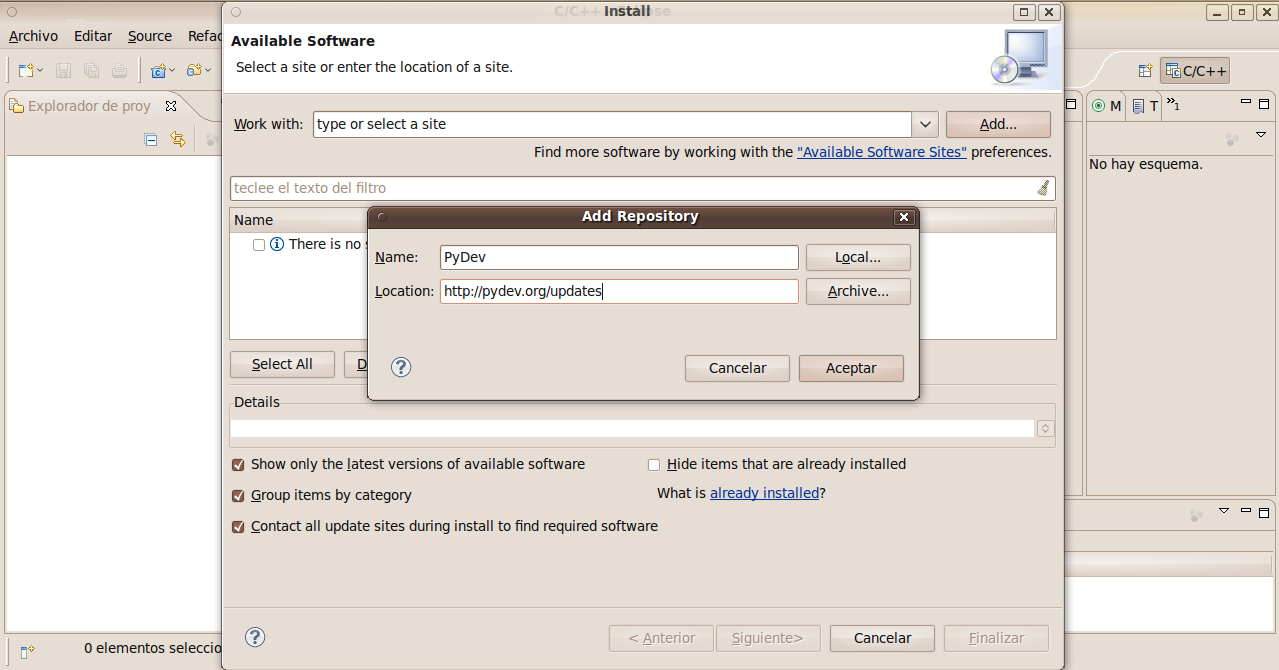Open the Archivo menu
This screenshot has height=670, width=1279.
point(33,36)
